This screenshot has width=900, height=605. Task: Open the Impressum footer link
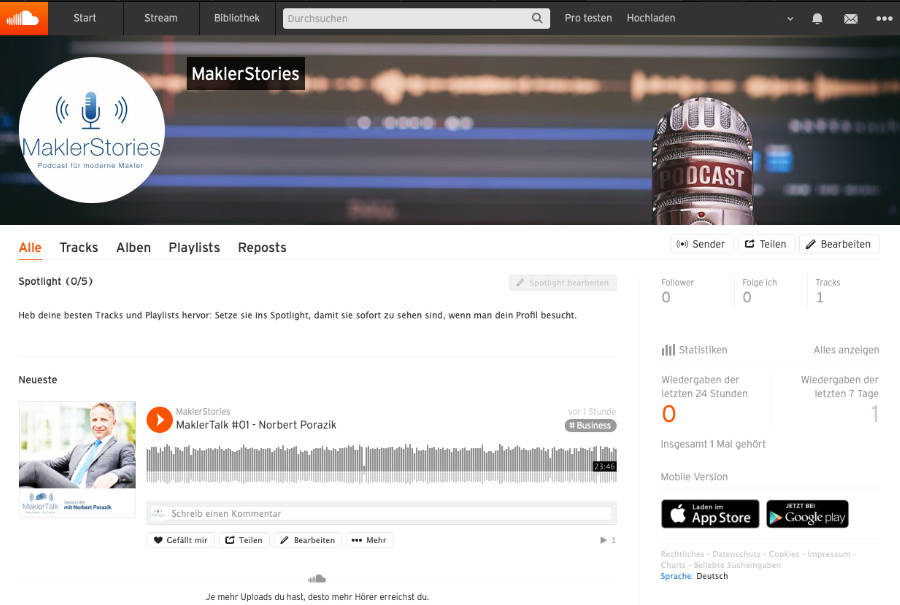coord(829,554)
